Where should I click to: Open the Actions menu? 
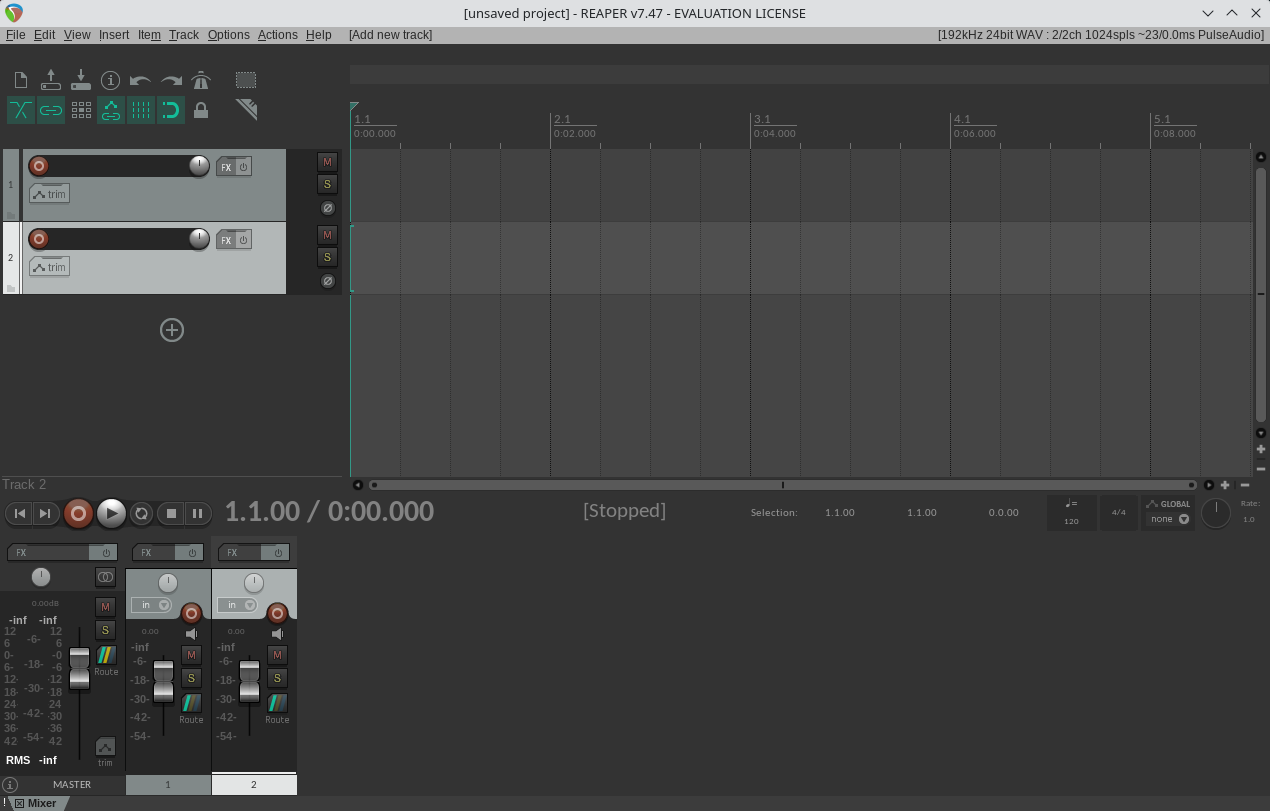click(x=278, y=34)
